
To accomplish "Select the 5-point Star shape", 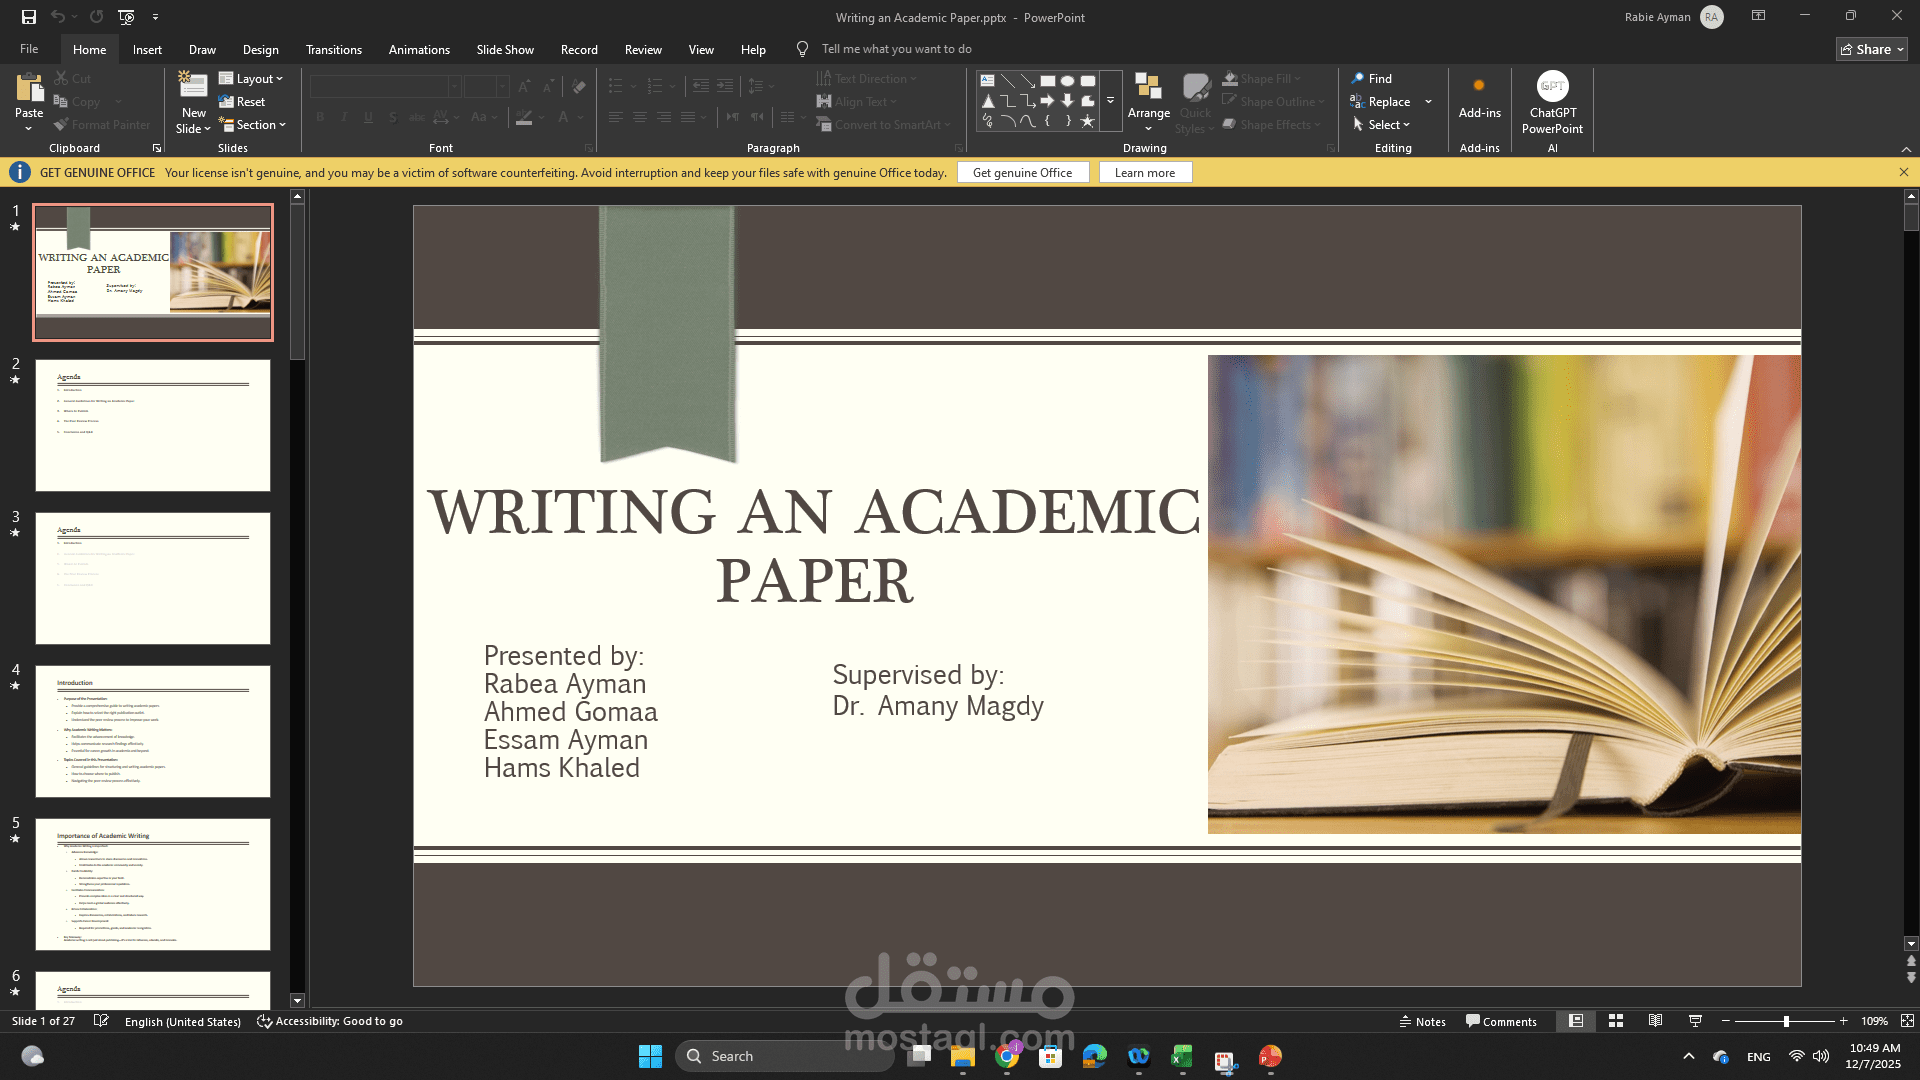I will click(1087, 121).
